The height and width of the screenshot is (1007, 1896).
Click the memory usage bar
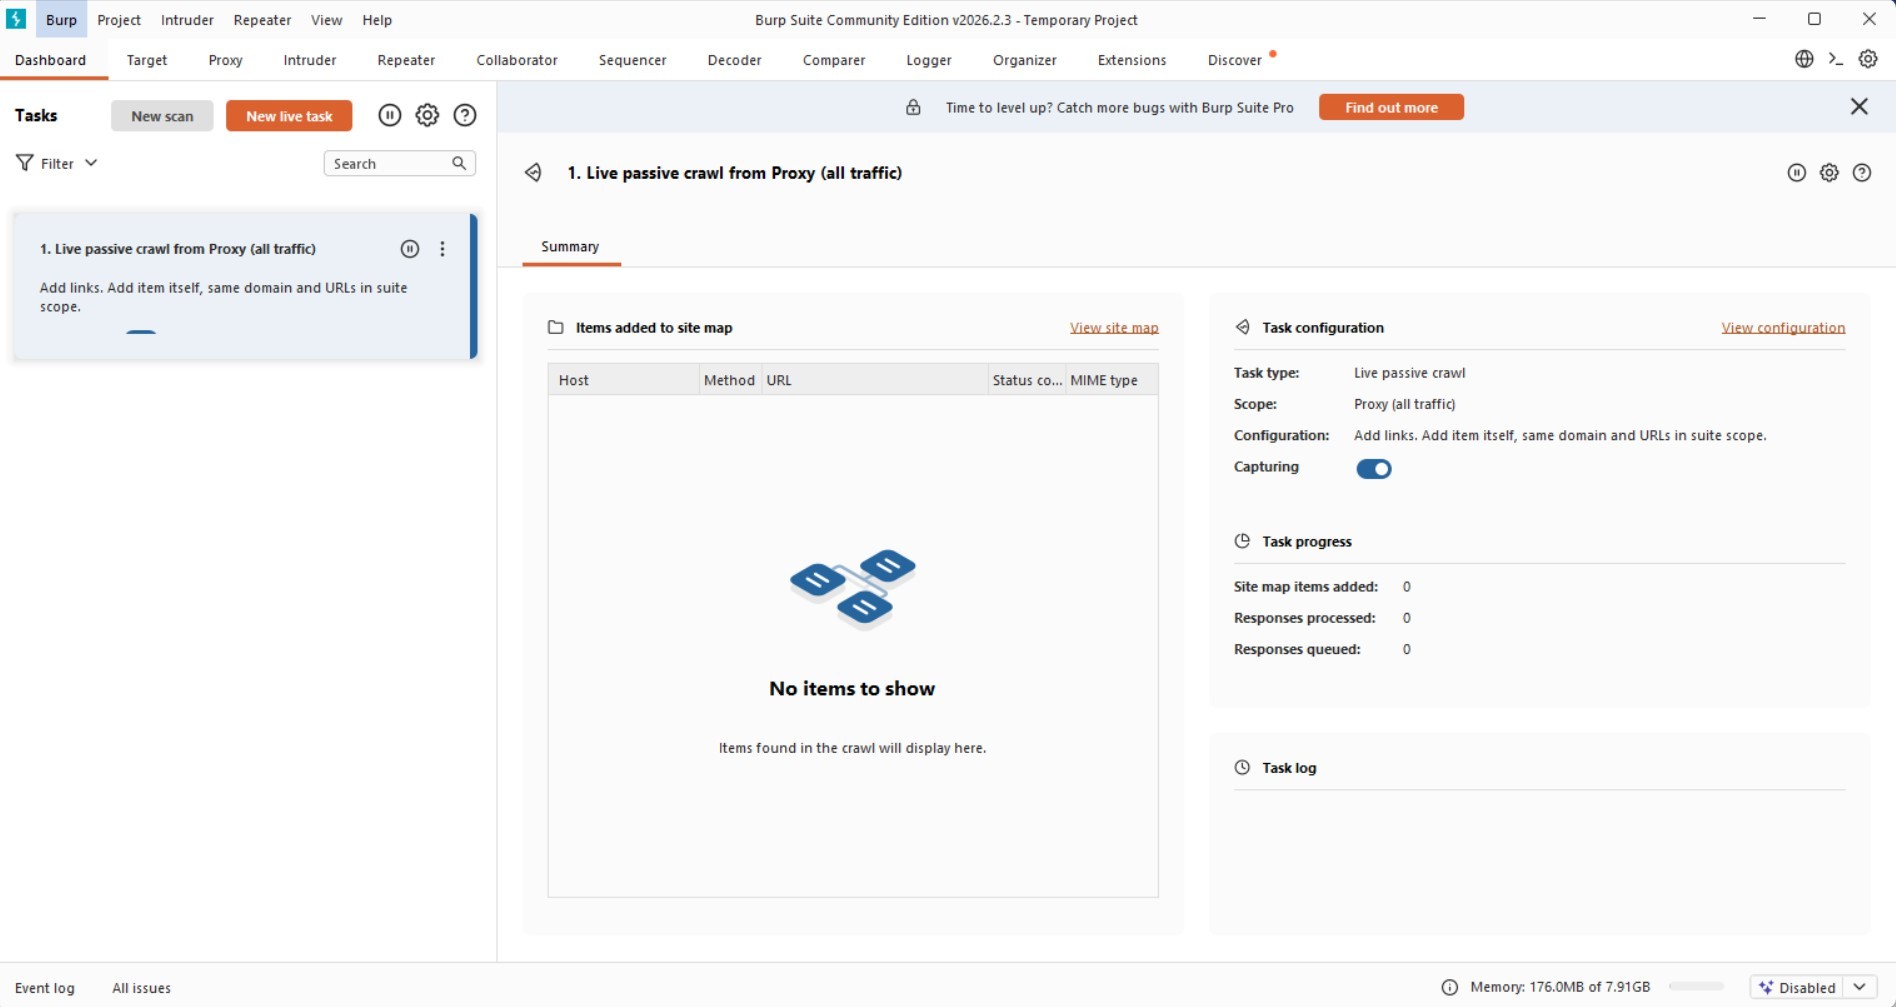(x=1696, y=987)
